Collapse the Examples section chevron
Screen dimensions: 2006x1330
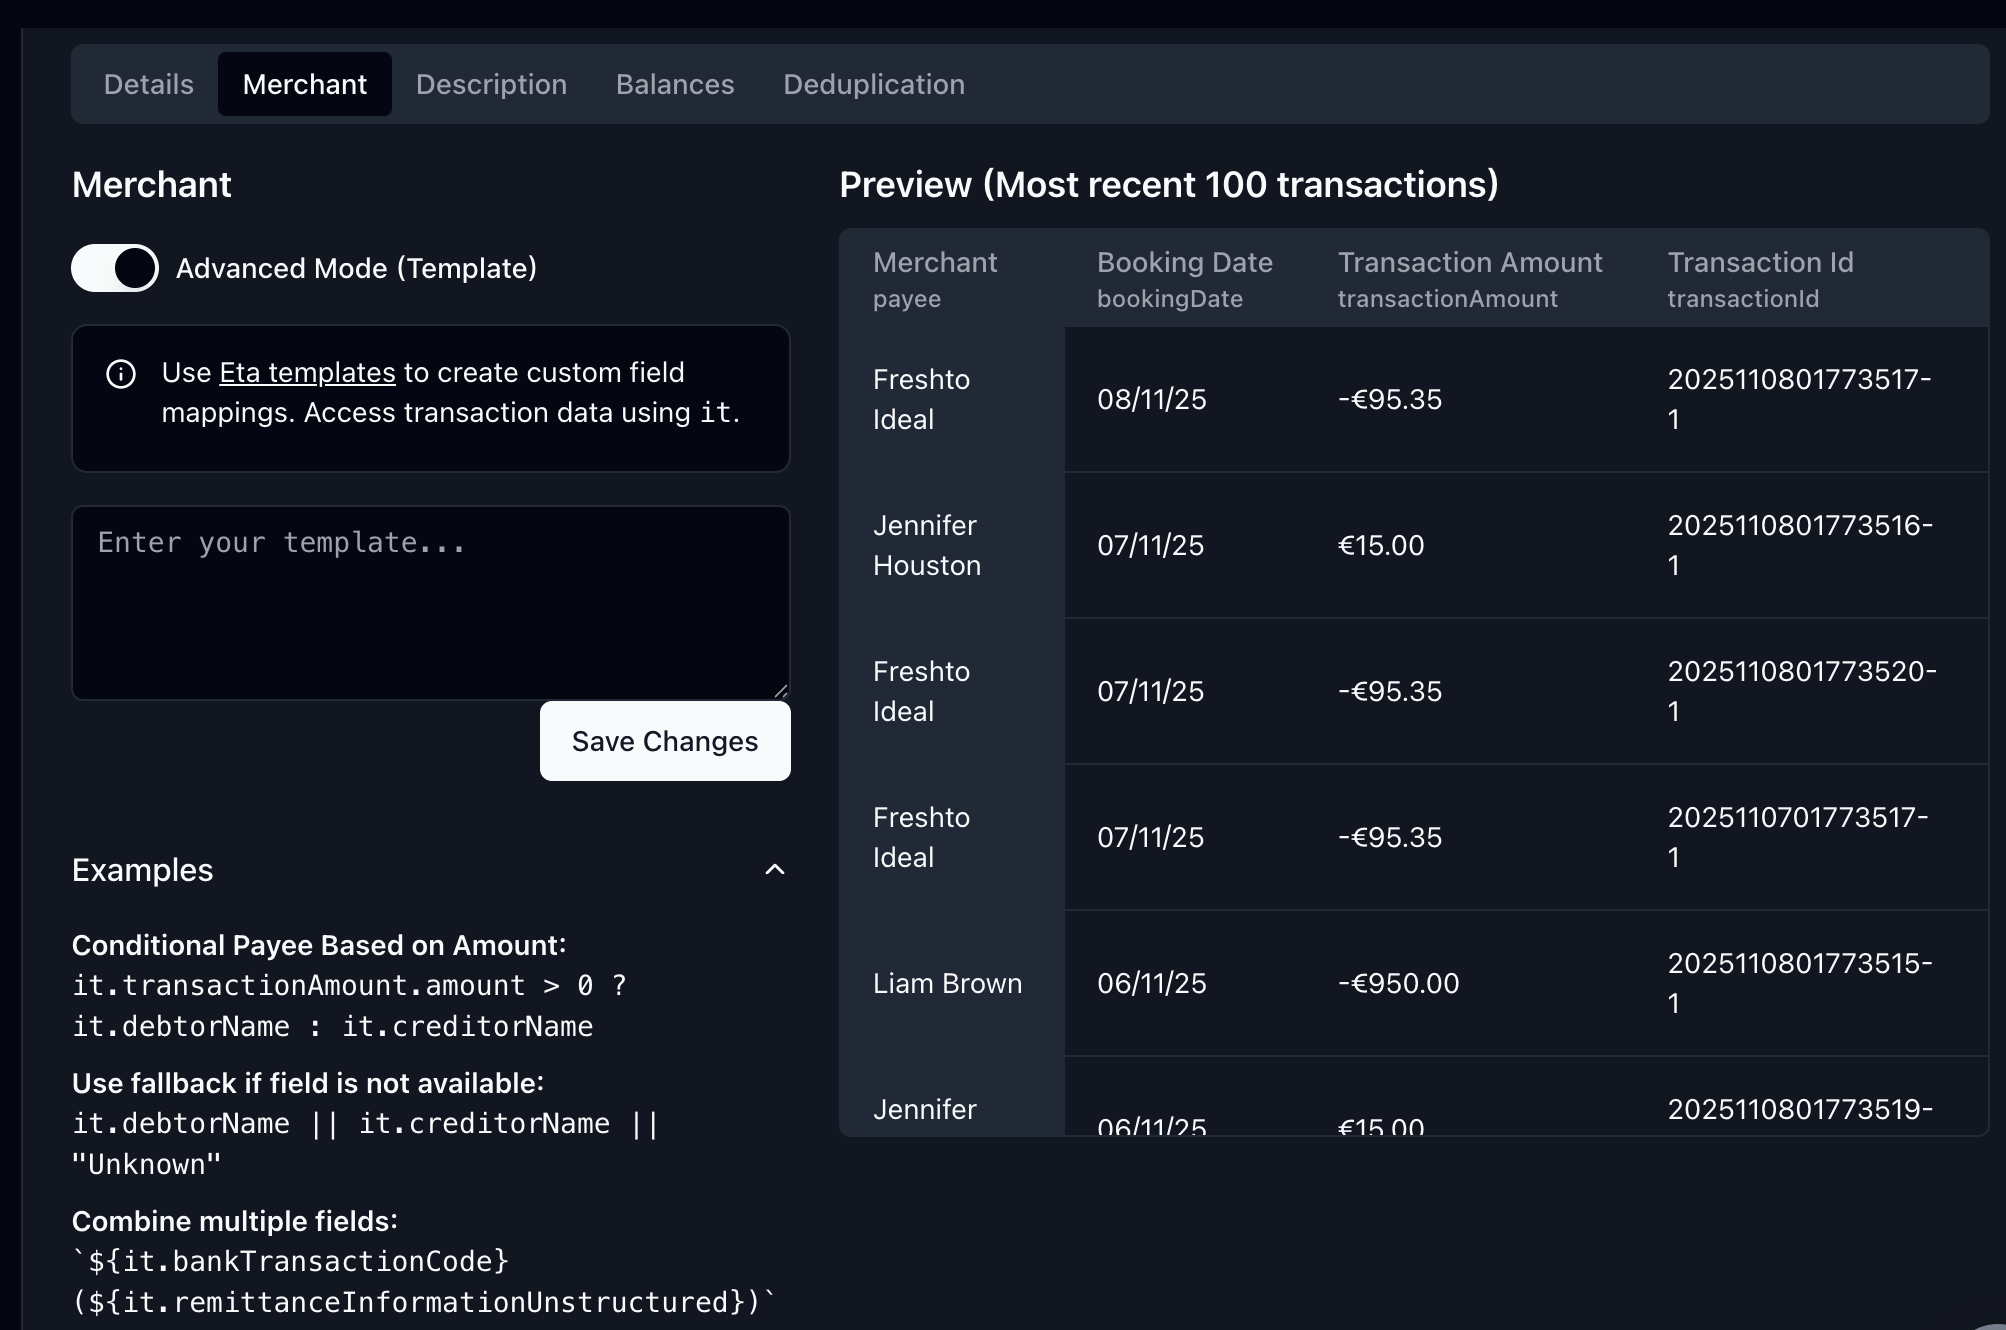[775, 870]
